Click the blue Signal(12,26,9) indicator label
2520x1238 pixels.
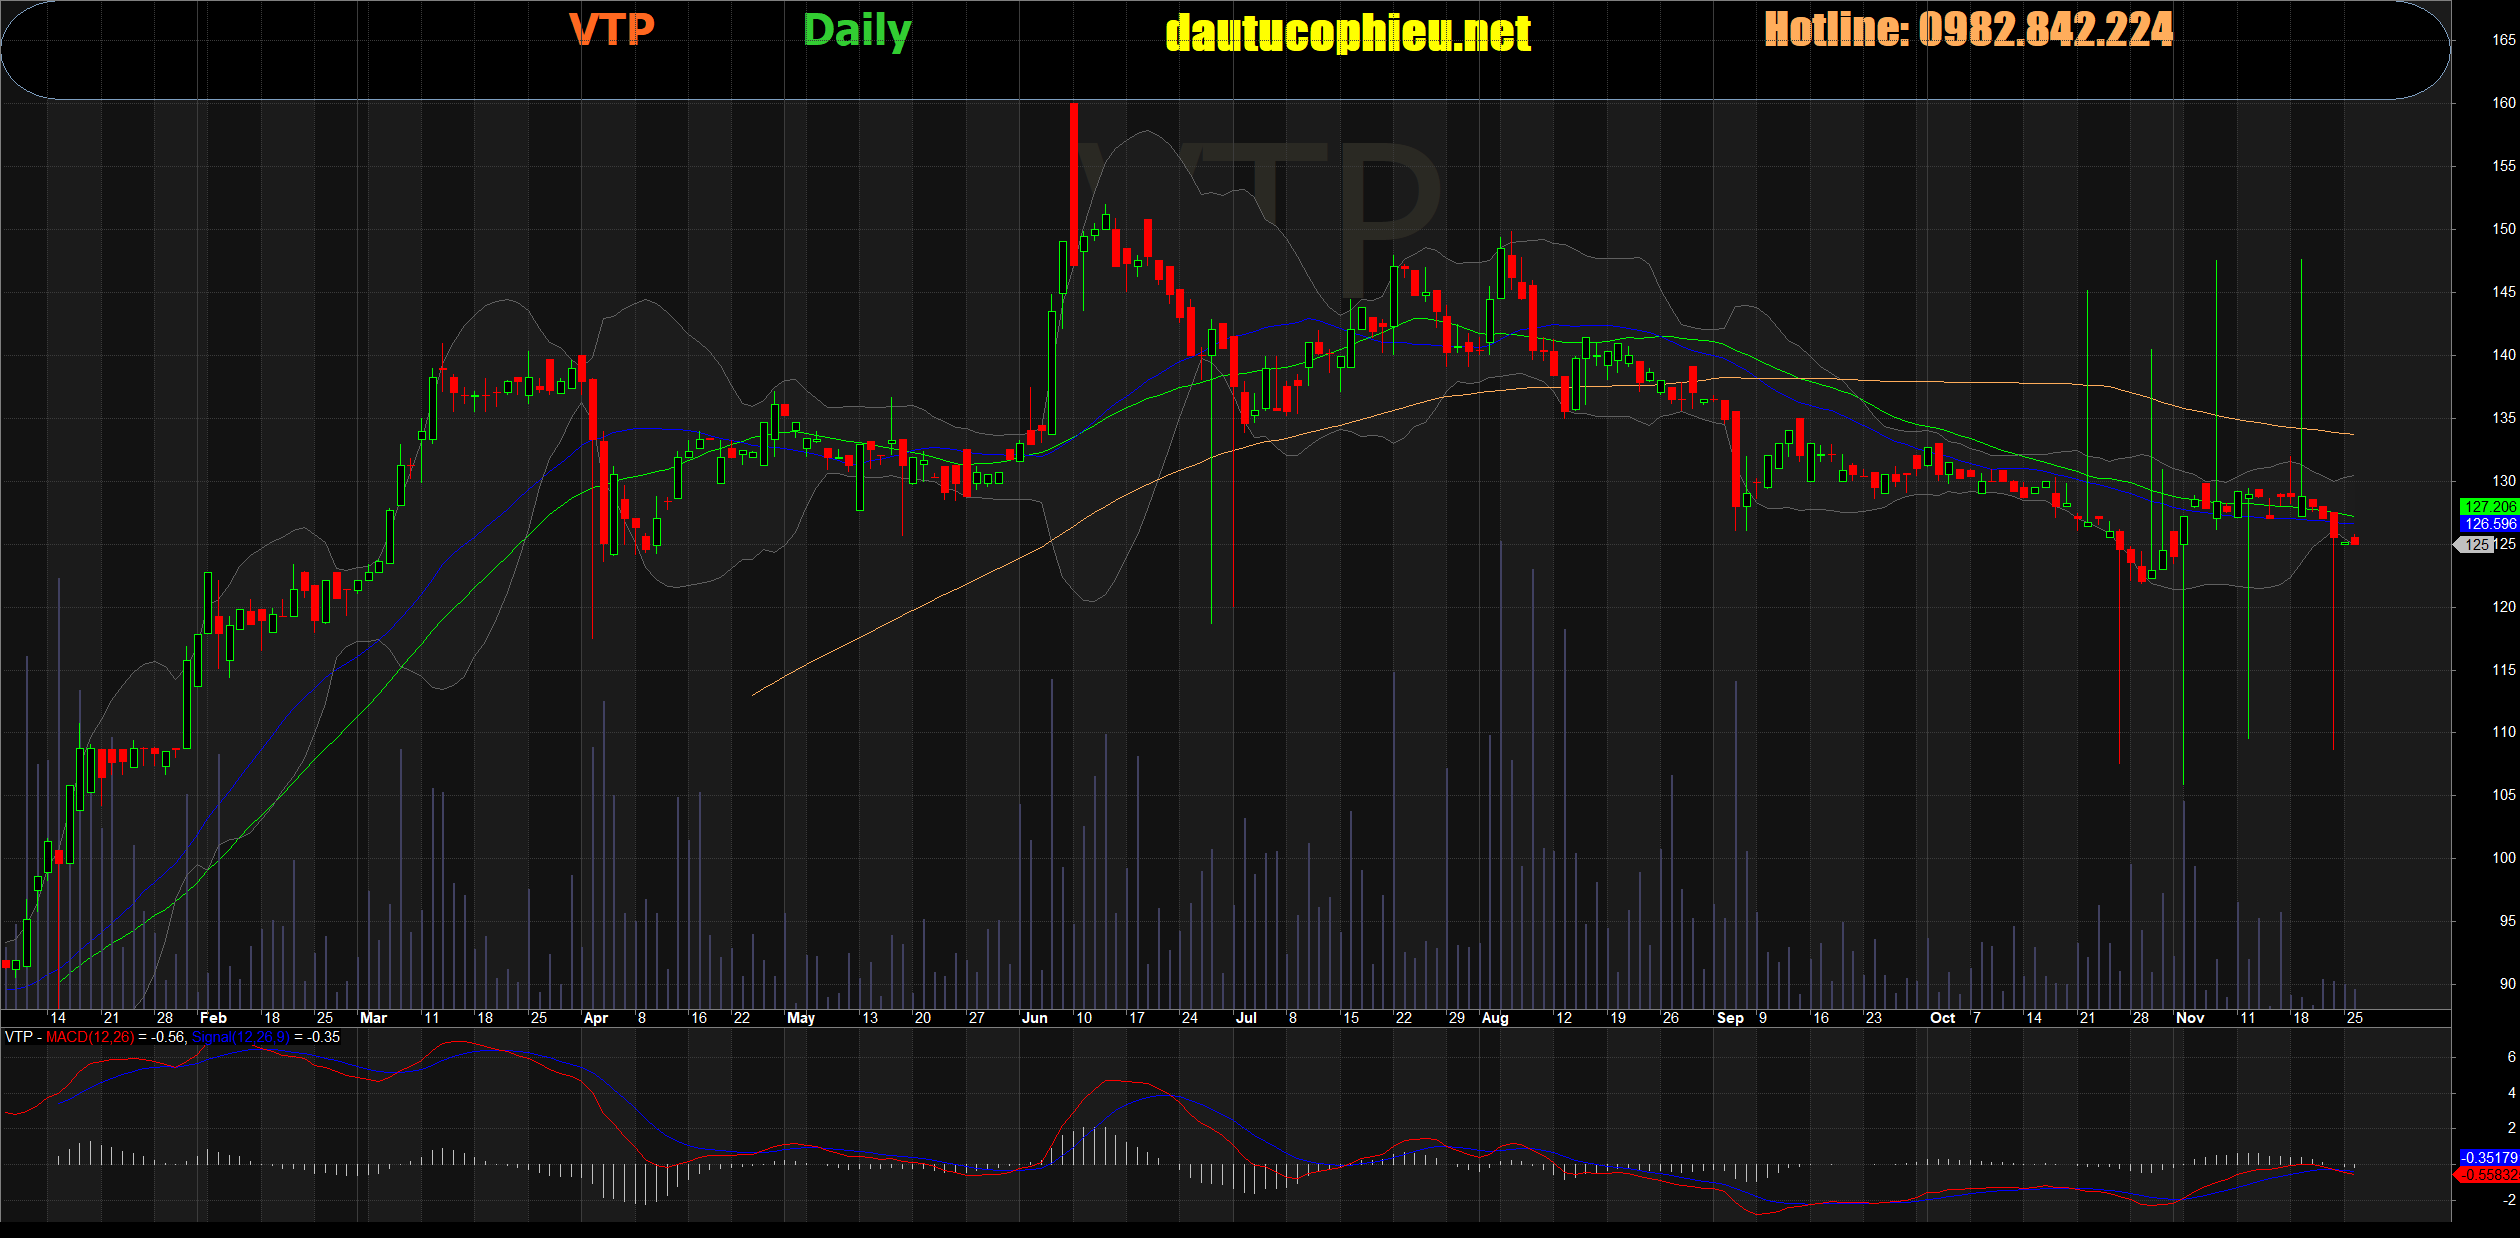pyautogui.click(x=241, y=1037)
